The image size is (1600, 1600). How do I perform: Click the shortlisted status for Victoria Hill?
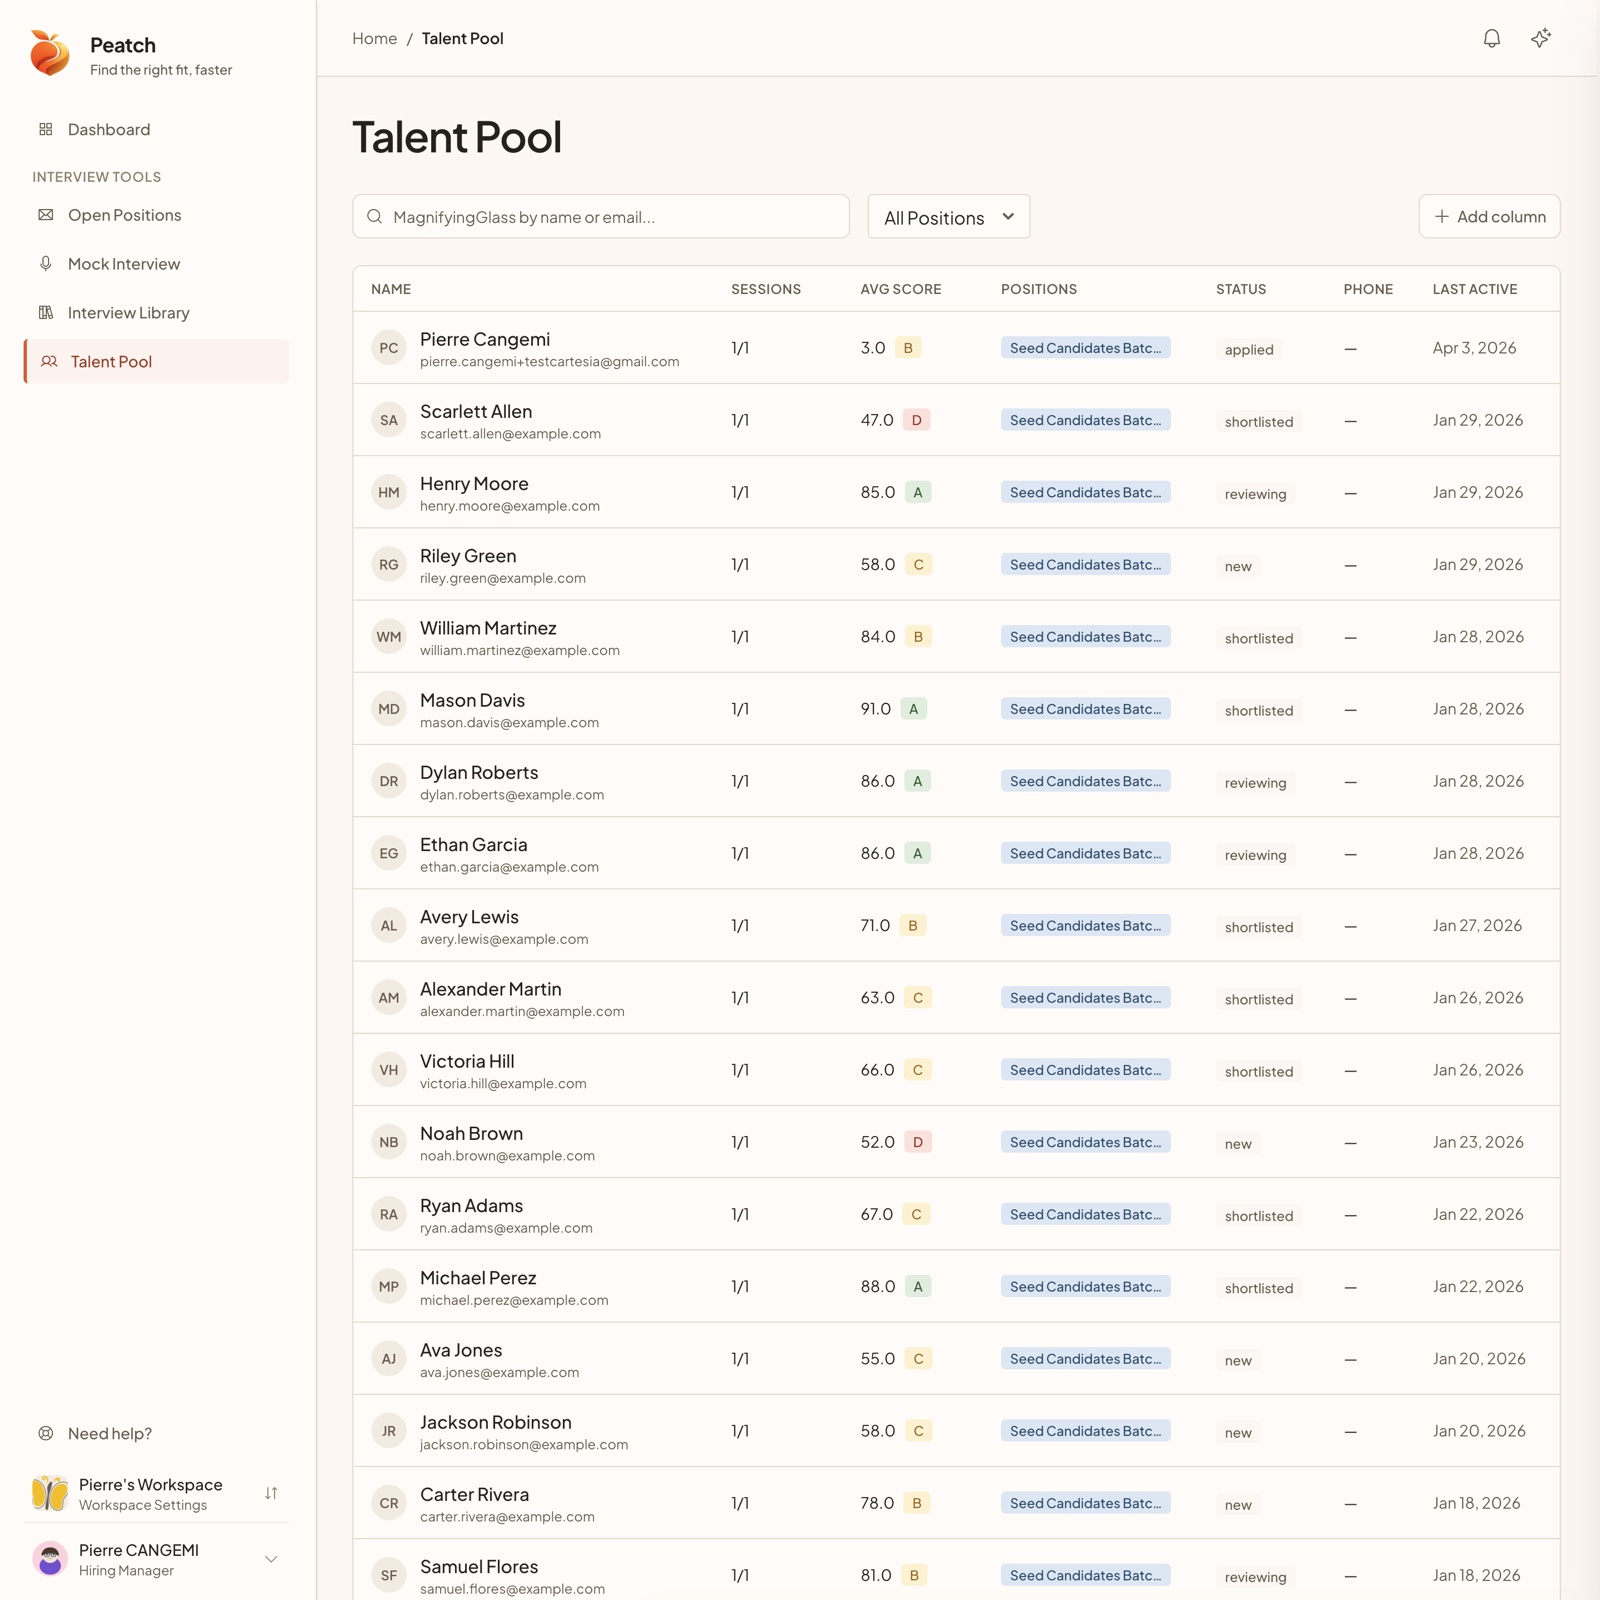[x=1259, y=1071]
